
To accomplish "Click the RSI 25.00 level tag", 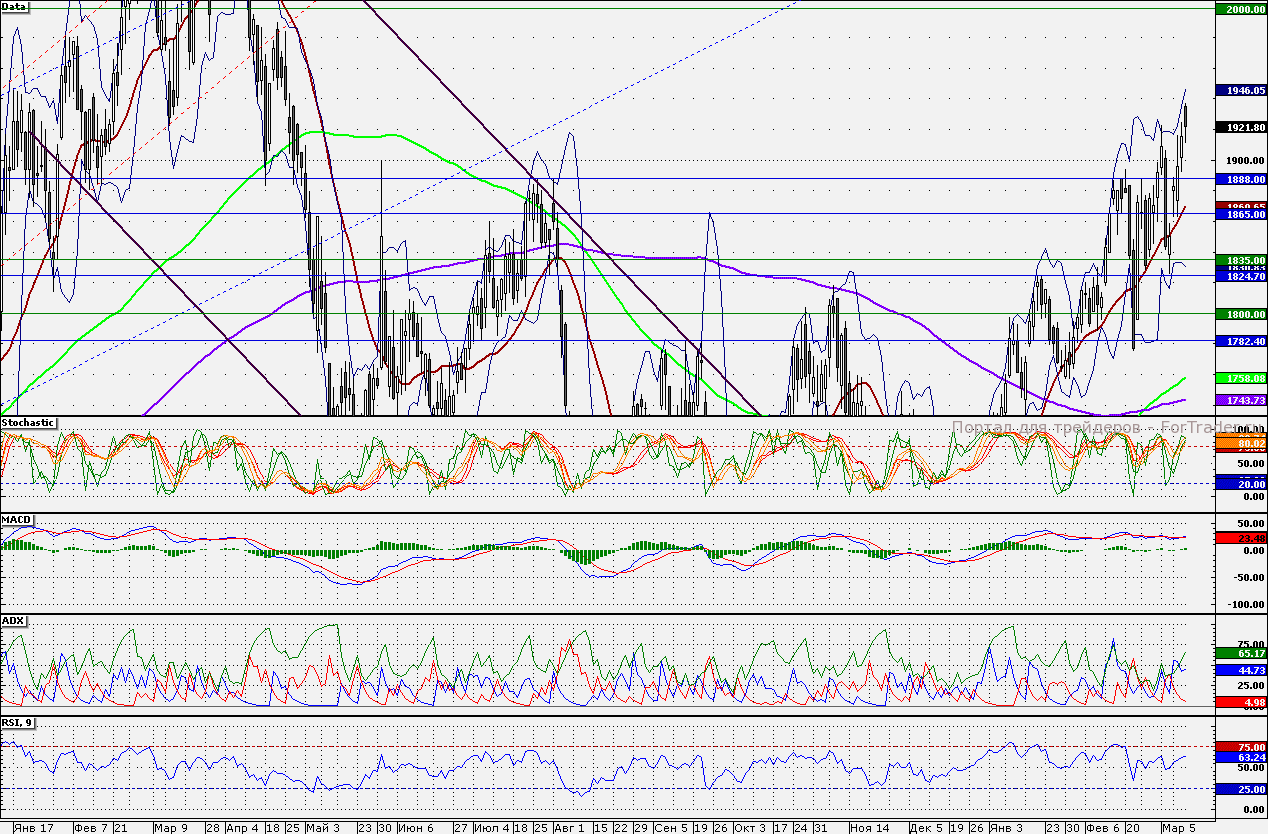I will click(x=1240, y=790).
